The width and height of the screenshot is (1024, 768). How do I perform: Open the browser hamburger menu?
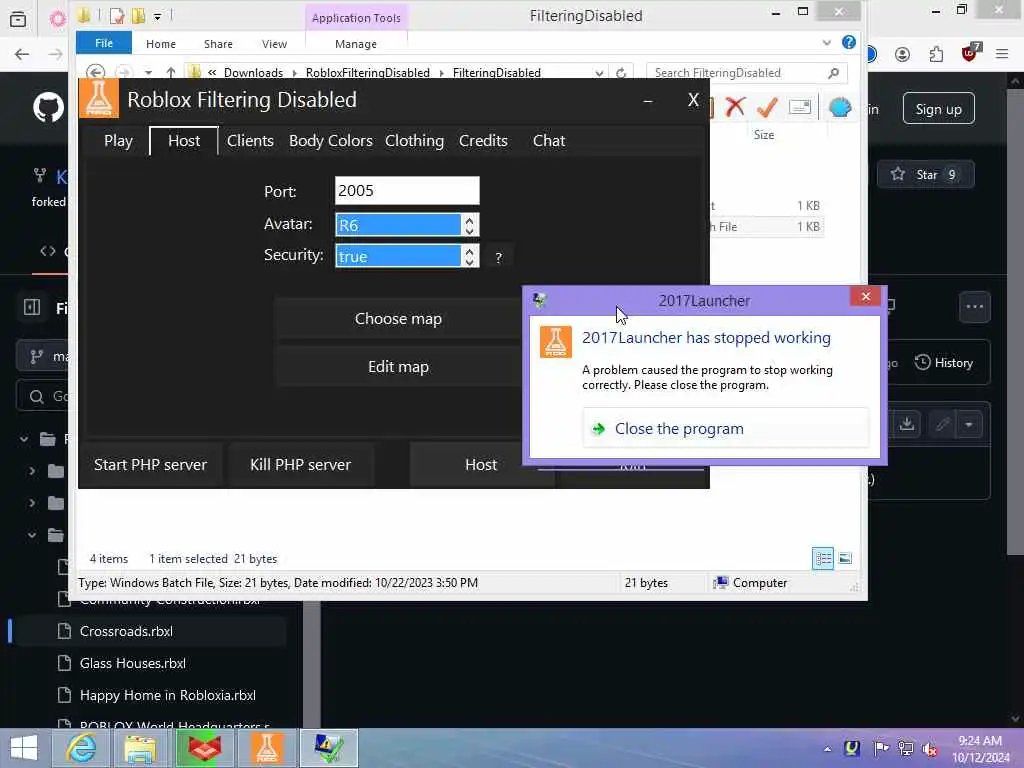[x=1002, y=54]
